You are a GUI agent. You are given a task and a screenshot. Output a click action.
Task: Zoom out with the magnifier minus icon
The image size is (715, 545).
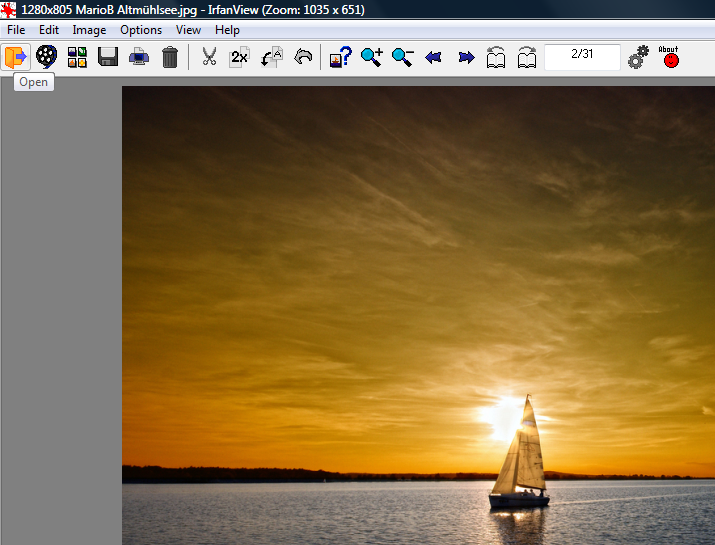click(x=403, y=57)
